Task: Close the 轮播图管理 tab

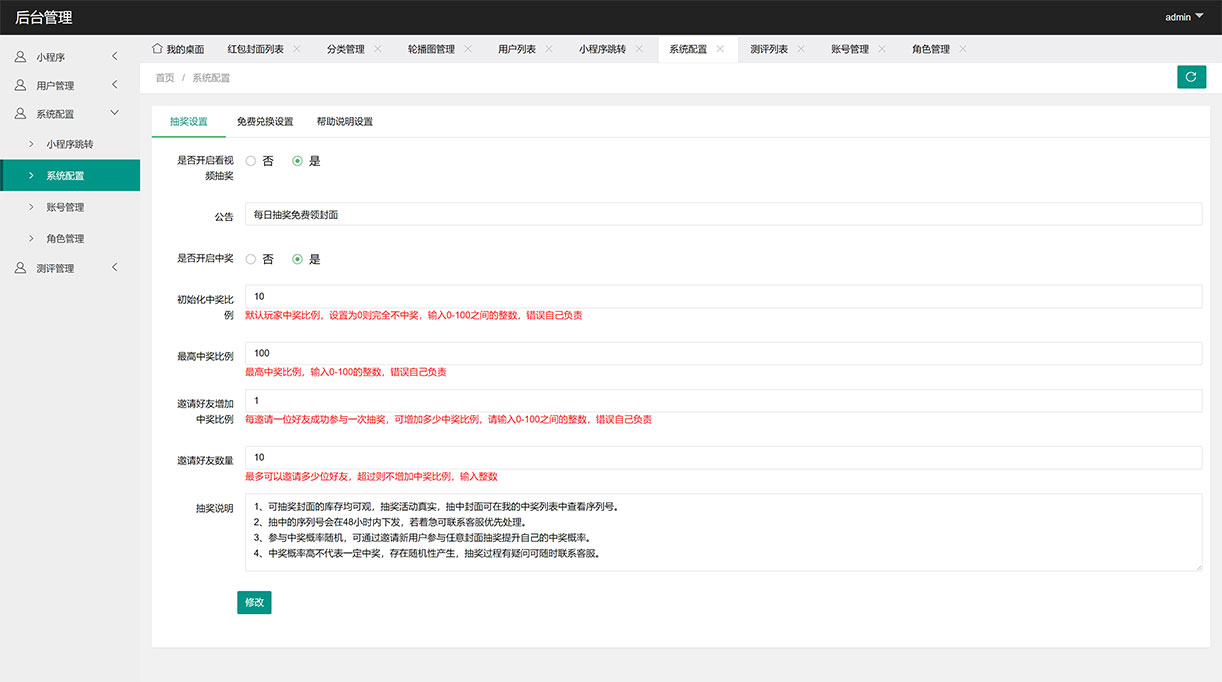Action: 468,49
